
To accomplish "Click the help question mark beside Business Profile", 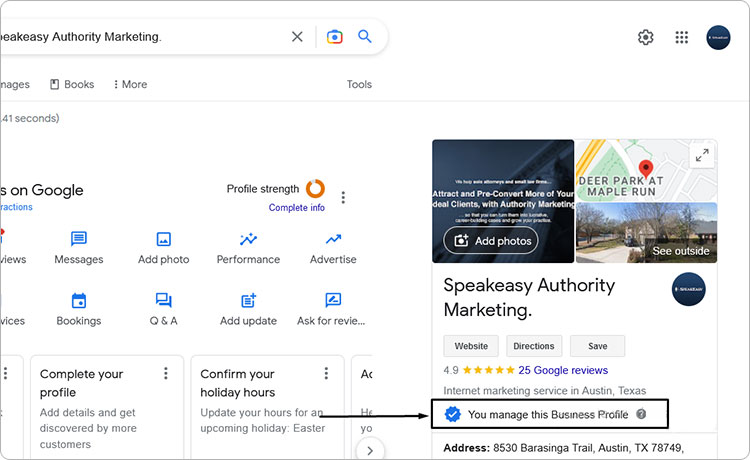I will pos(641,414).
